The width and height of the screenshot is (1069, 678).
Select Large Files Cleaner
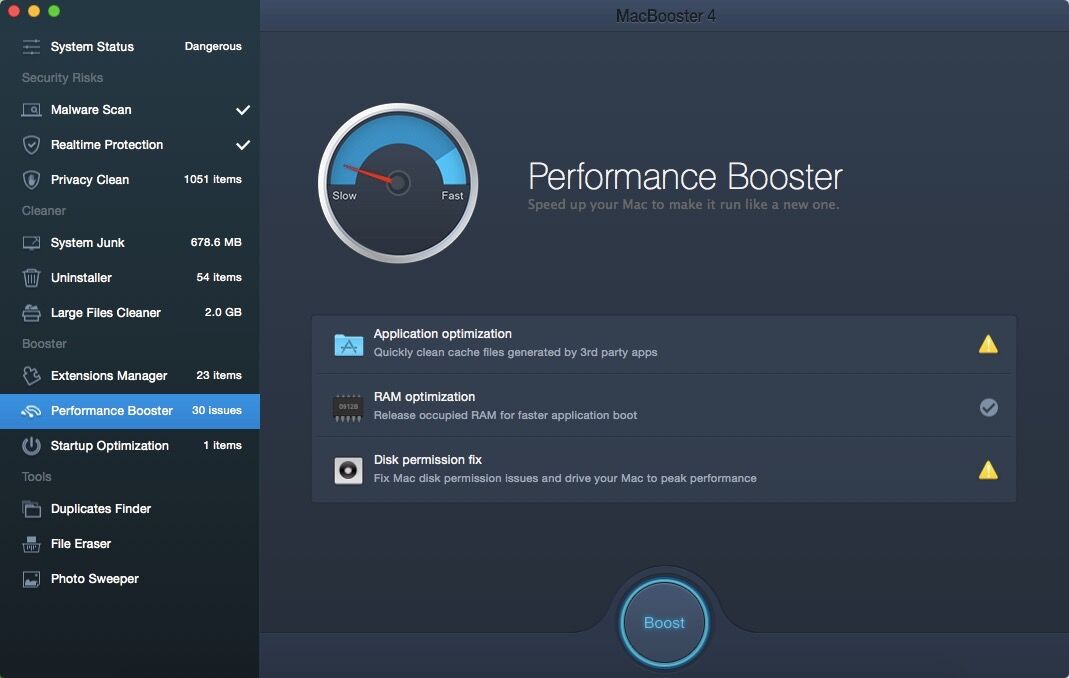coord(130,313)
